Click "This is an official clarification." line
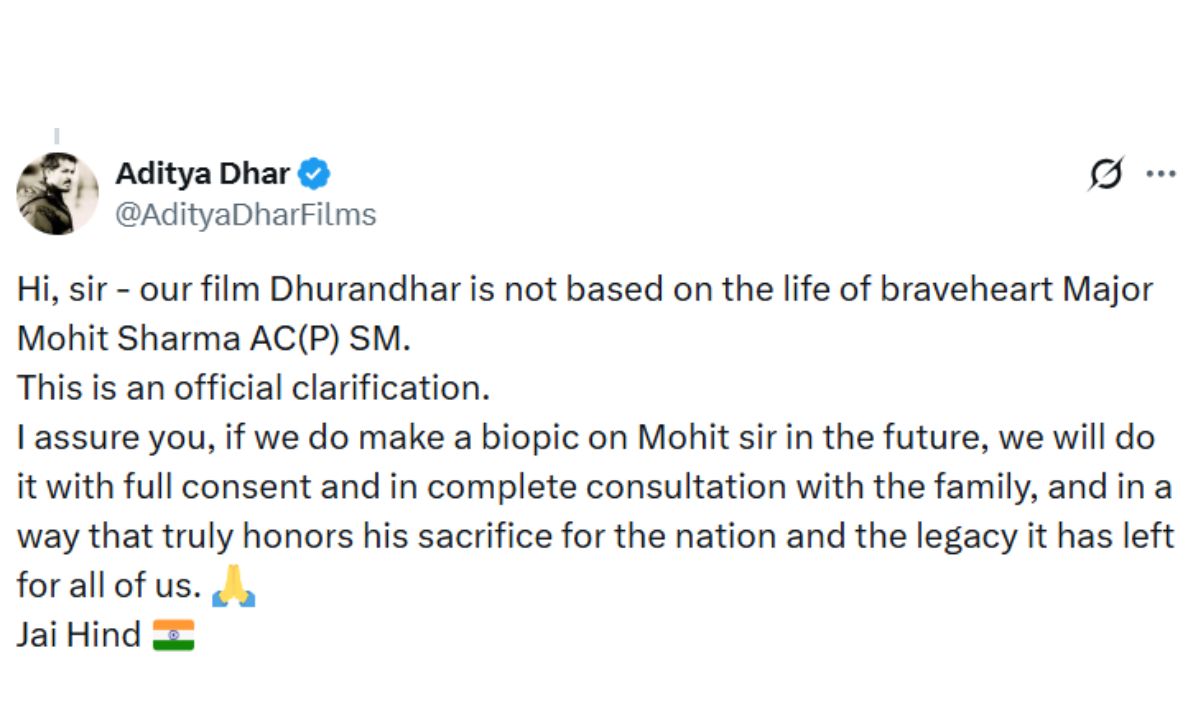Image resolution: width=1200 pixels, height=720 pixels. pyautogui.click(x=253, y=388)
